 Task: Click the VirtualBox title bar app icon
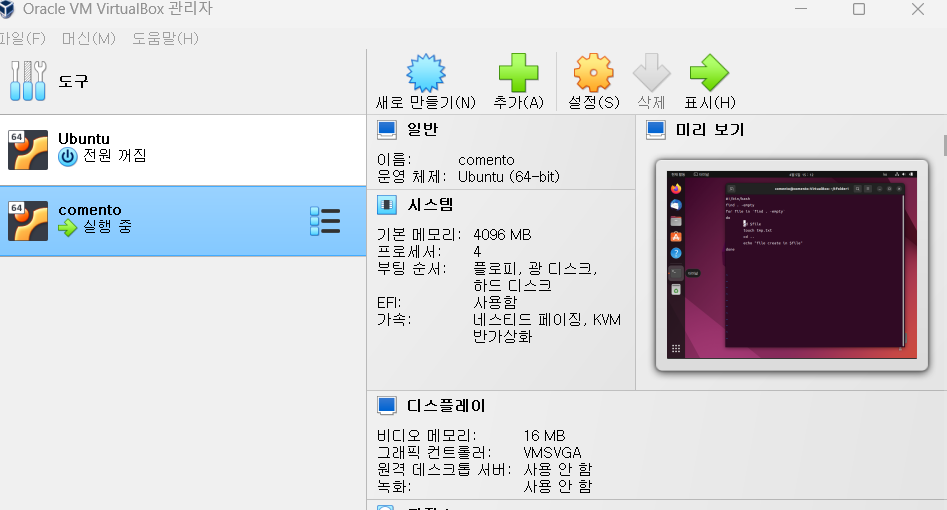click(x=7, y=9)
